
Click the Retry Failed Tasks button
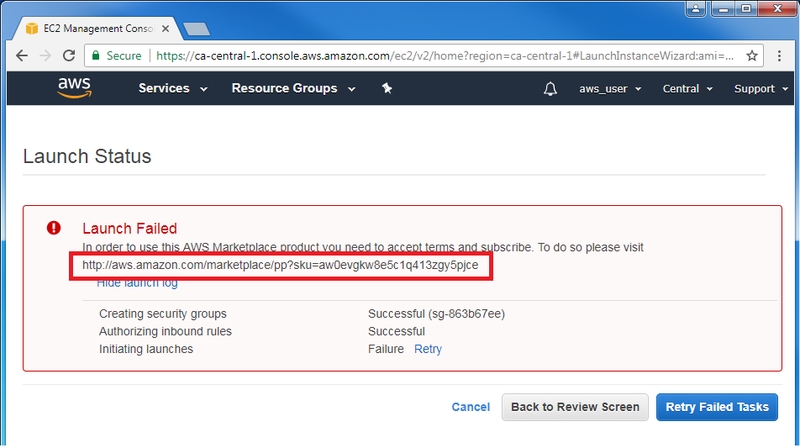pos(716,407)
